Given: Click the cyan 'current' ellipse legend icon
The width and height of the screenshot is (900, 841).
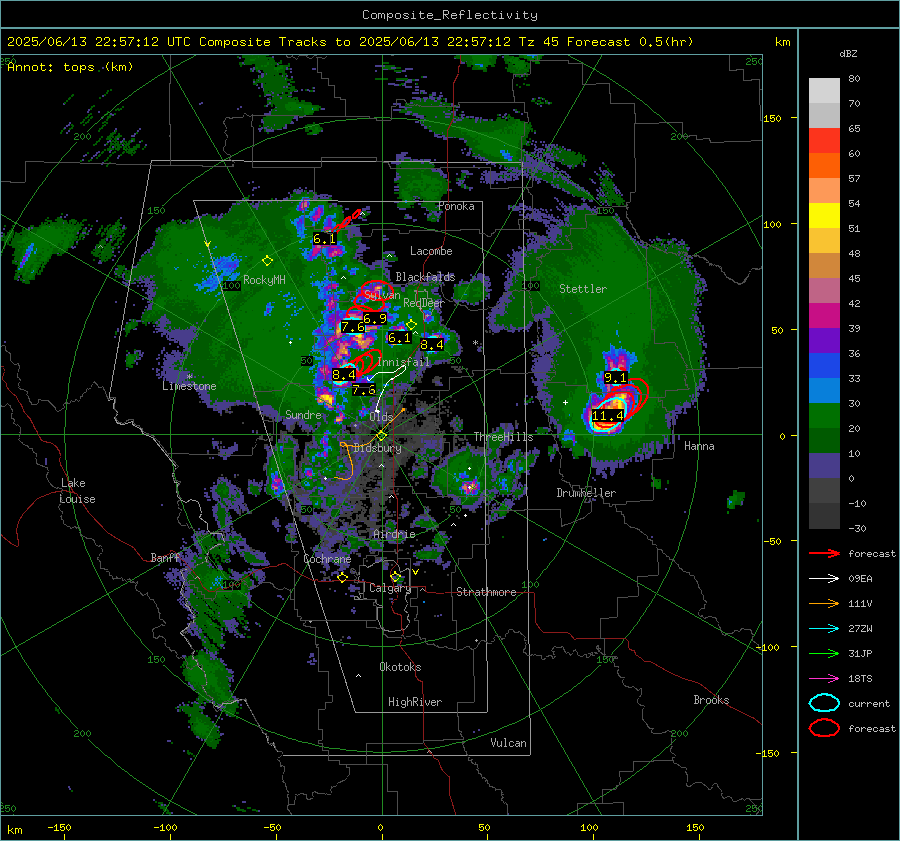Looking at the screenshot, I should click(824, 703).
